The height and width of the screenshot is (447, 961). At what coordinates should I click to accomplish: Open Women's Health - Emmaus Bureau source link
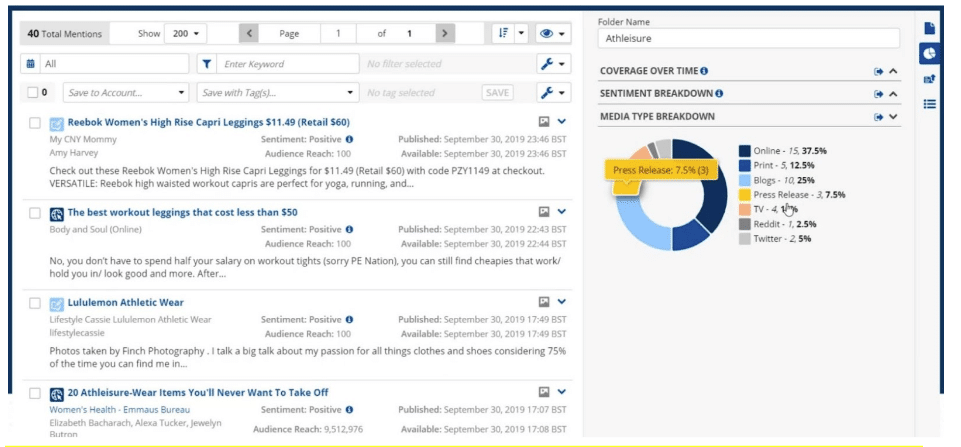[120, 410]
